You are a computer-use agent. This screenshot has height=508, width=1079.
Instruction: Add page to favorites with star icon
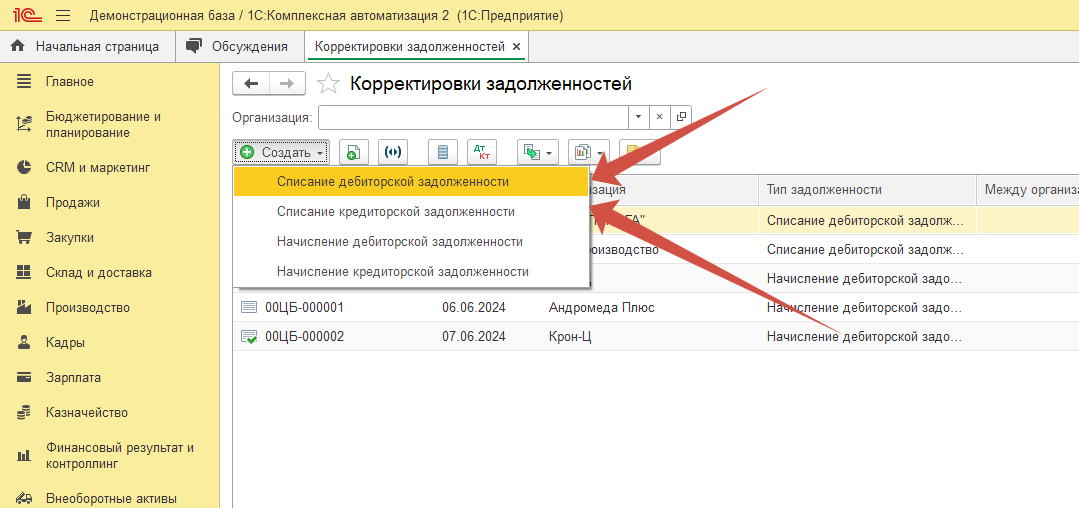pos(329,84)
